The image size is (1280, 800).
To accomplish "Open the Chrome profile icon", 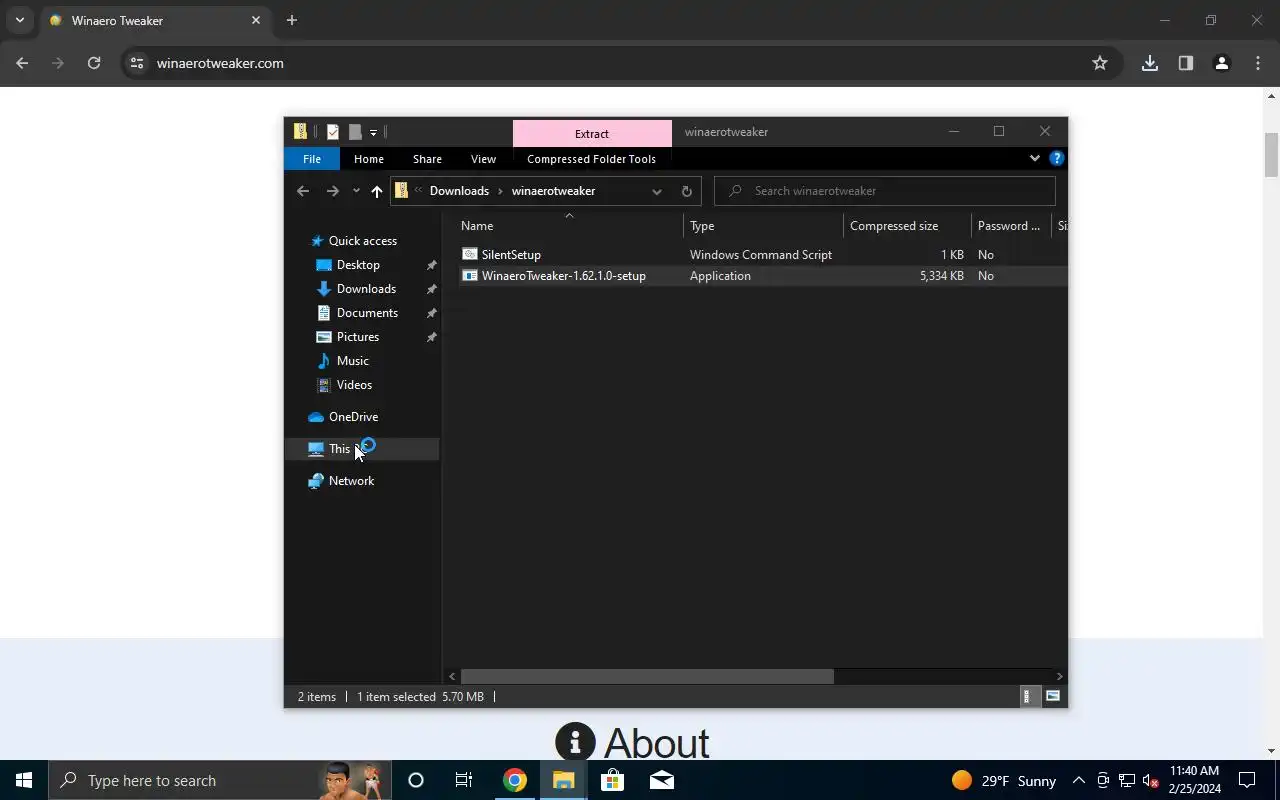I will pos(1221,63).
